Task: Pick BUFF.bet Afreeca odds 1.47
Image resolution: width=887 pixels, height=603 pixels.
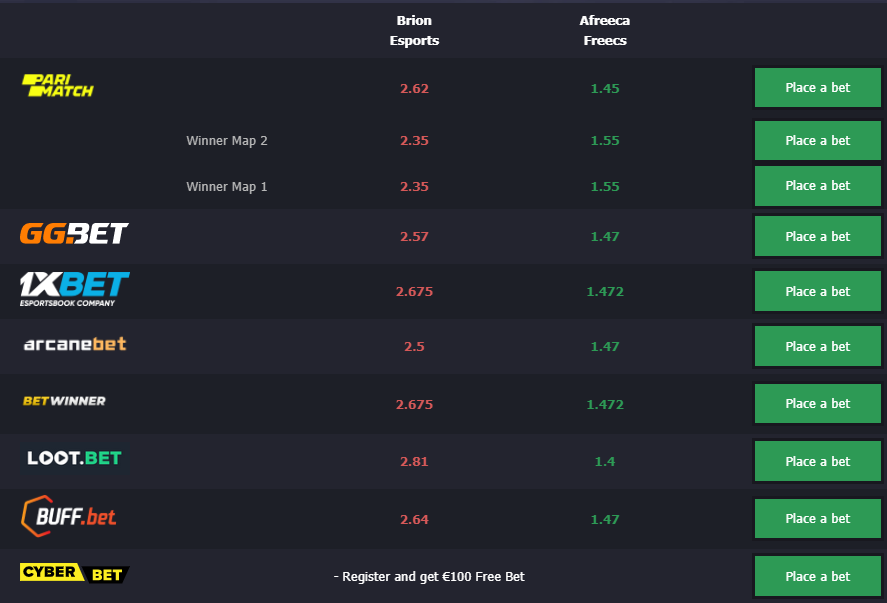Action: pyautogui.click(x=605, y=519)
